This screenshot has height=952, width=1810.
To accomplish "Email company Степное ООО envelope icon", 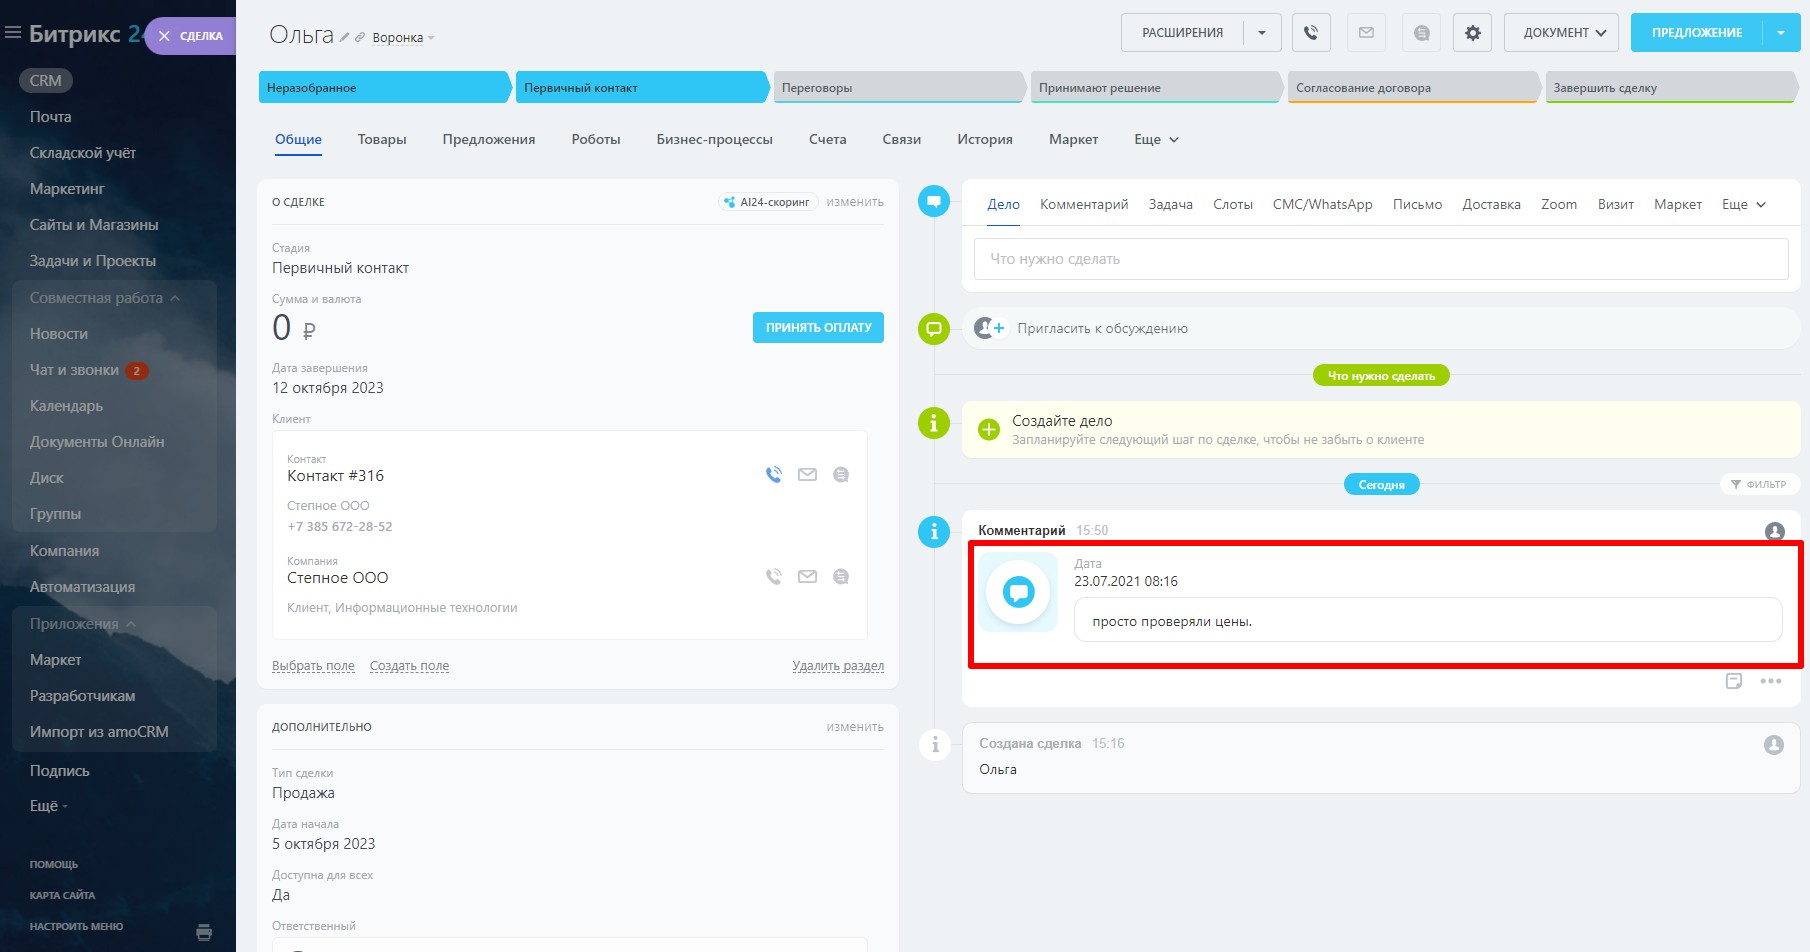I will (807, 577).
